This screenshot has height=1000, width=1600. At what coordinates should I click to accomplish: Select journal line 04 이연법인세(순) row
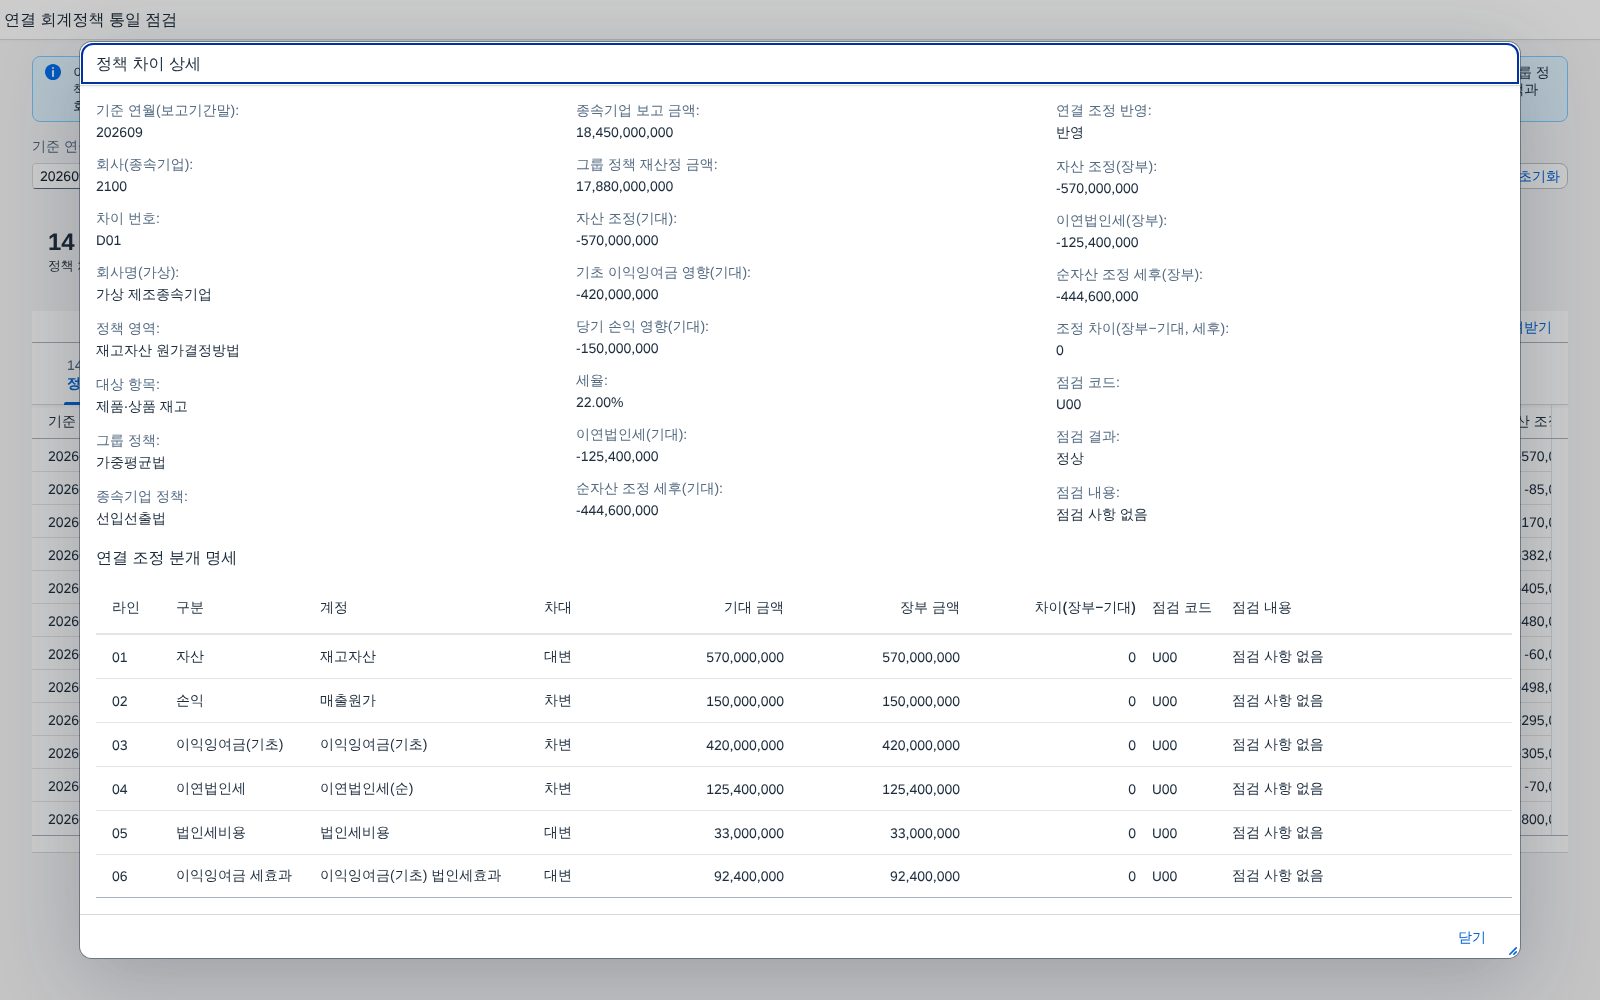click(x=804, y=789)
